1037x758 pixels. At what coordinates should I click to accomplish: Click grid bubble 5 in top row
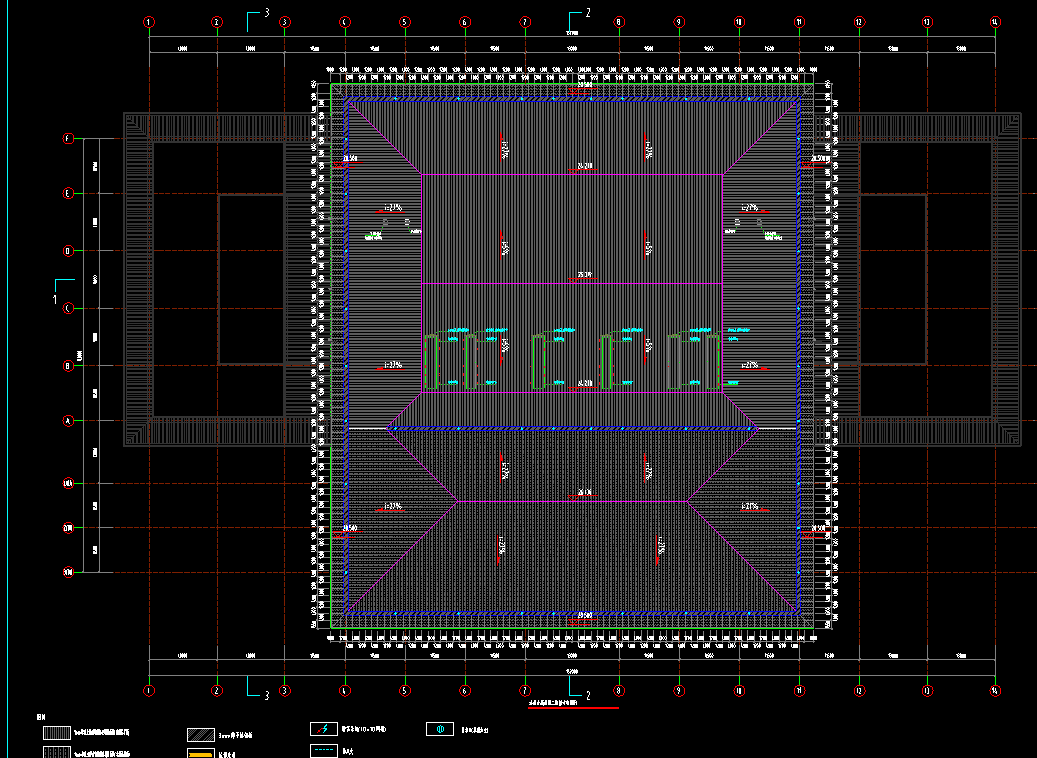[x=405, y=21]
